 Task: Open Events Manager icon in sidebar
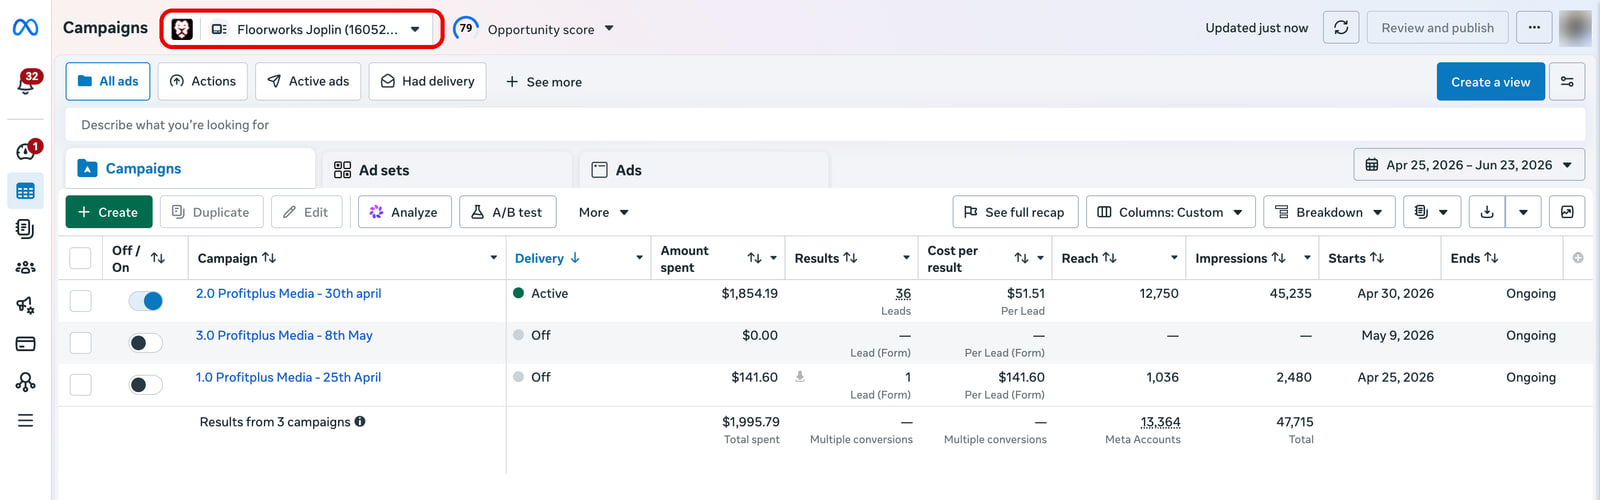(26, 381)
